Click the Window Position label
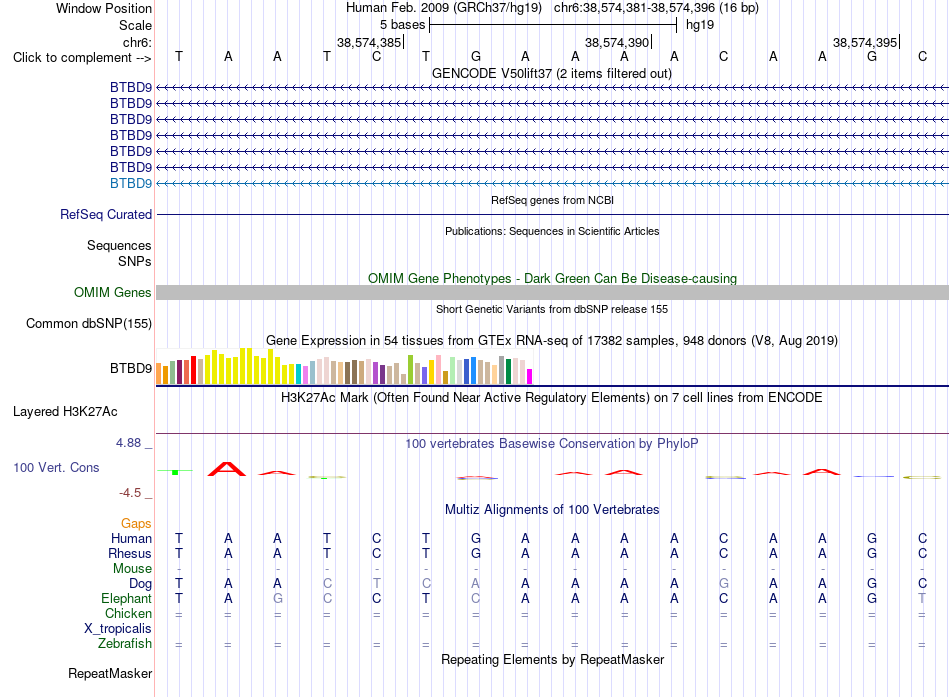This screenshot has width=950, height=697. [x=104, y=8]
